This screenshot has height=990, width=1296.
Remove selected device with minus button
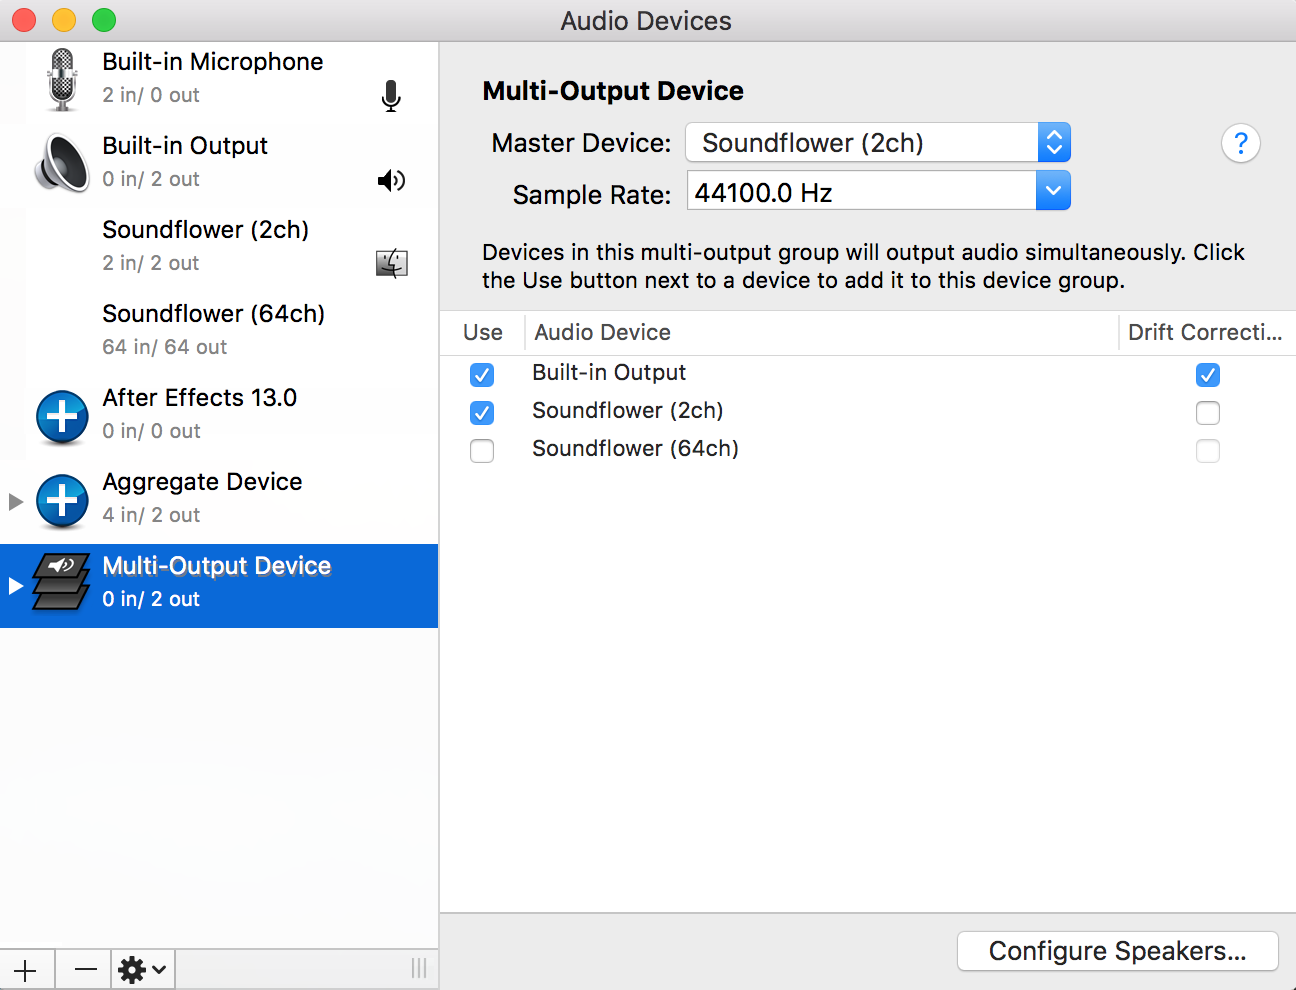pos(84,970)
